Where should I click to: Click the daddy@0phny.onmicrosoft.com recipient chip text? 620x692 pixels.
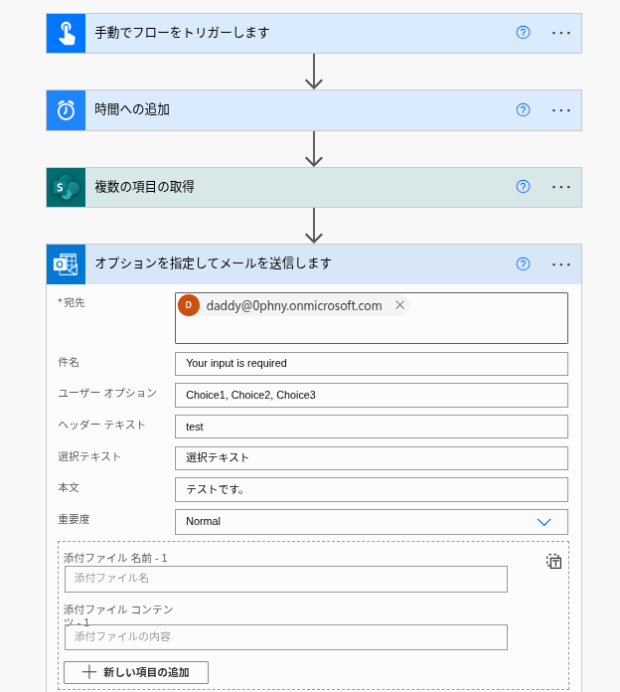coord(294,305)
